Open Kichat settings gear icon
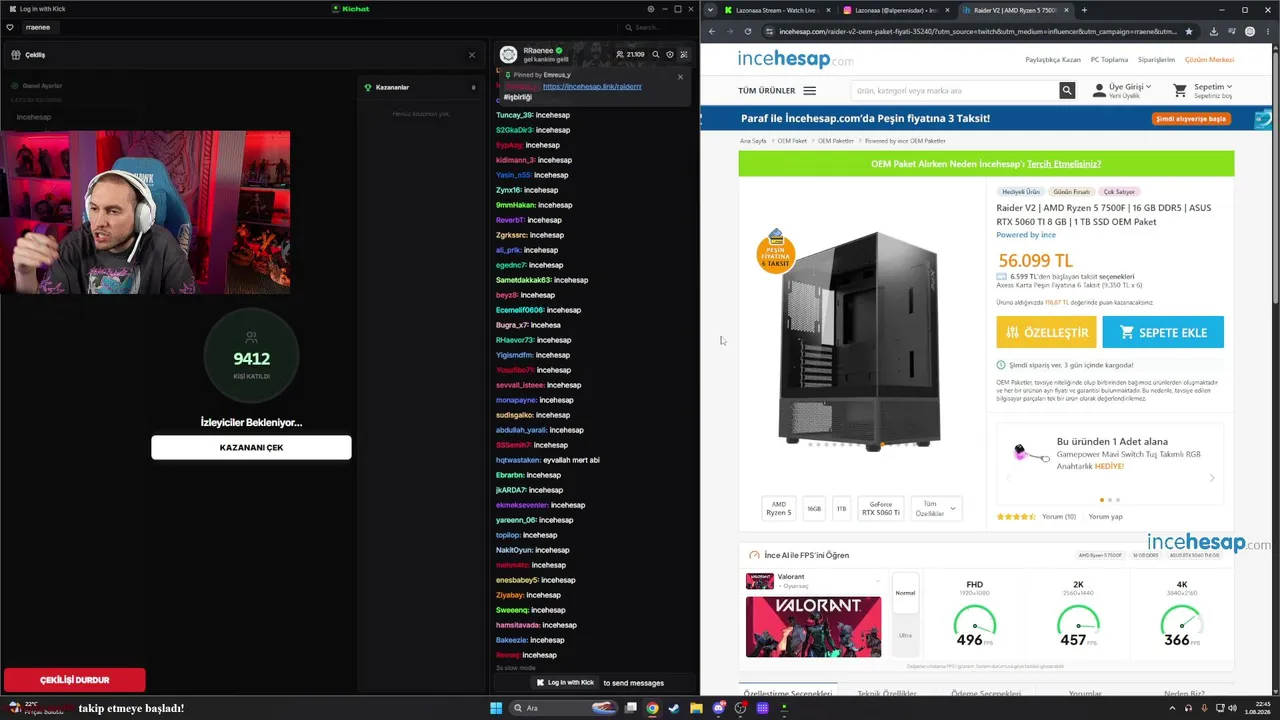The width and height of the screenshot is (1280, 720). point(651,9)
